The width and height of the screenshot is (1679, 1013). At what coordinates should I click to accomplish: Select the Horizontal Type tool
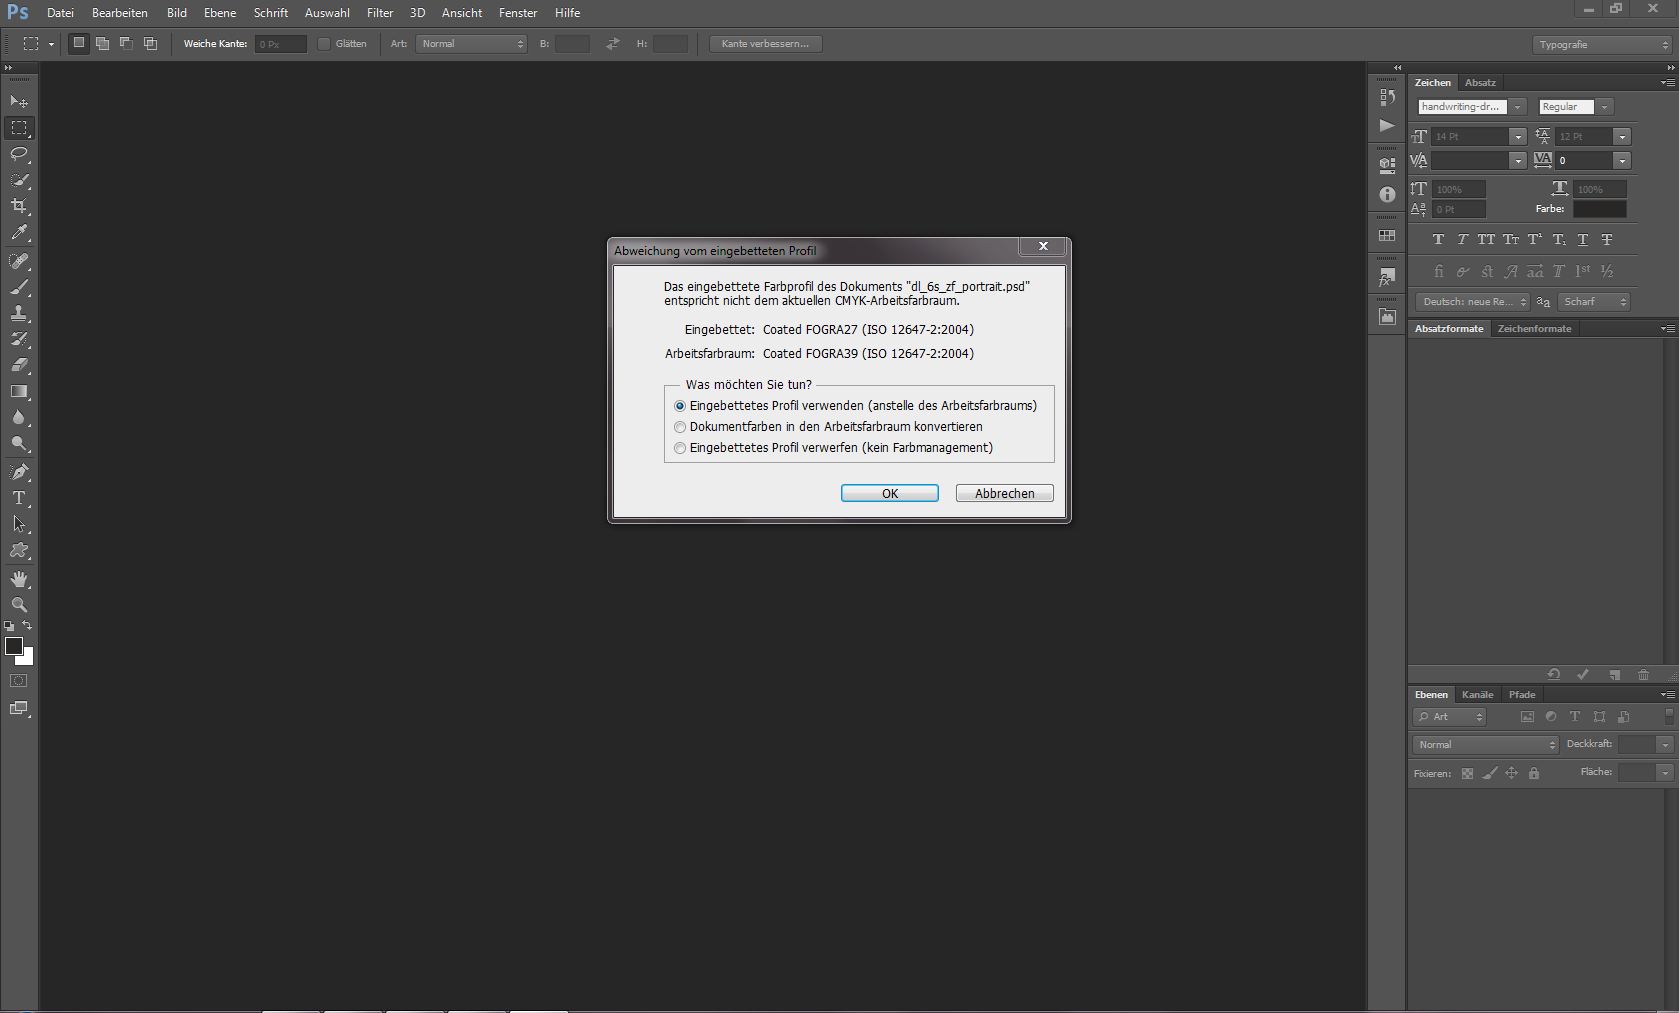point(19,498)
